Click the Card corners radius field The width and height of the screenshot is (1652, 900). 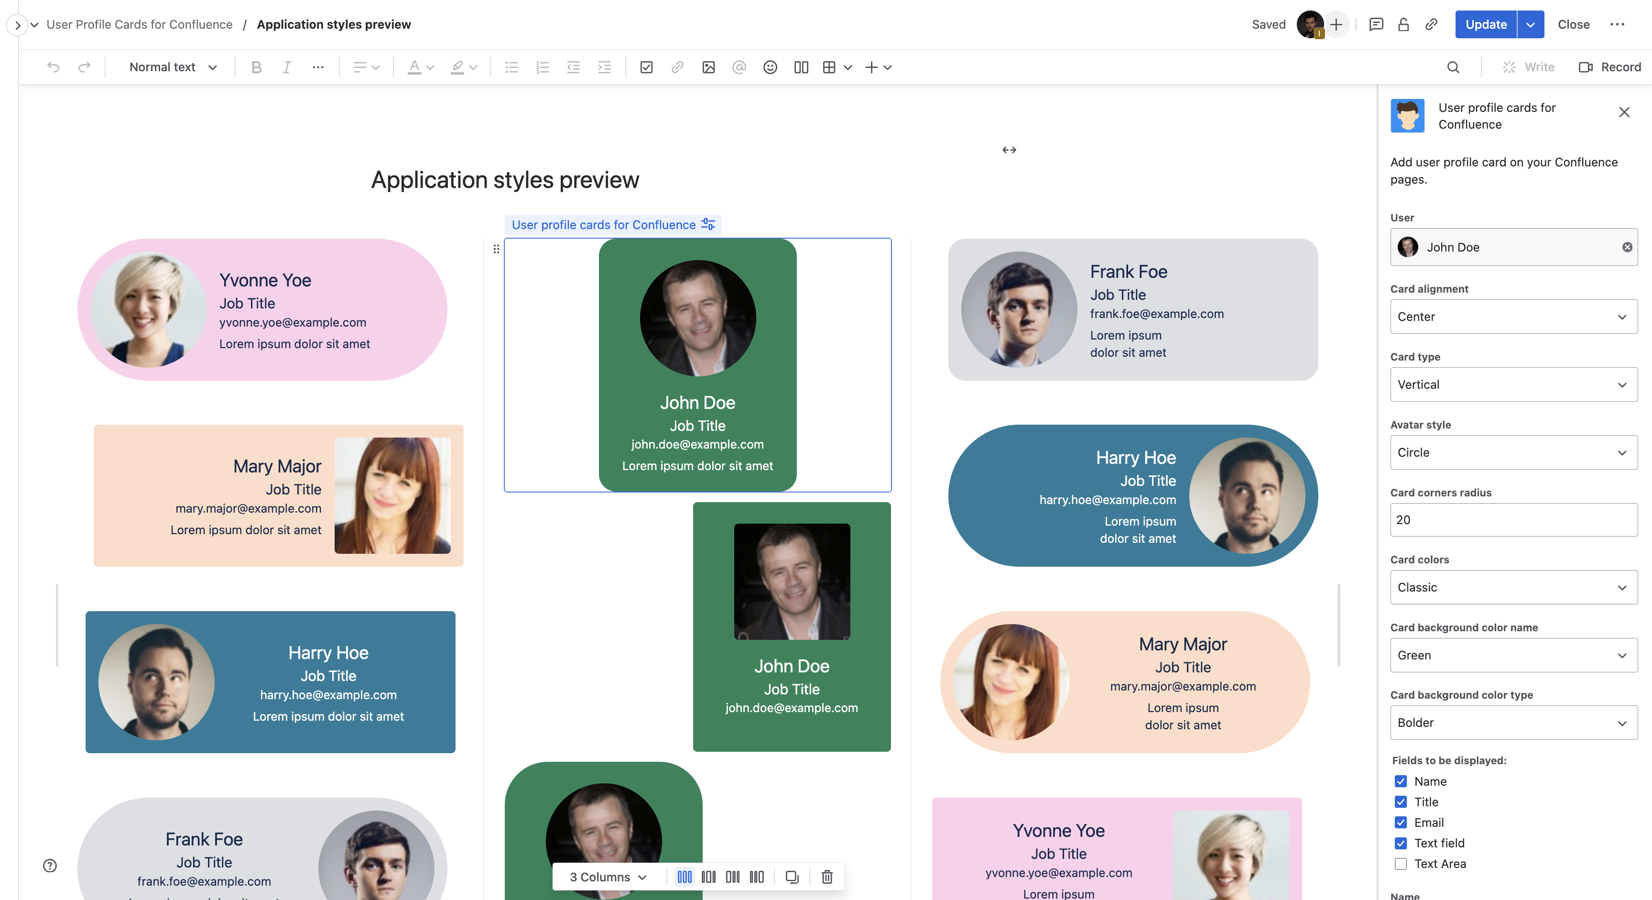(x=1513, y=520)
